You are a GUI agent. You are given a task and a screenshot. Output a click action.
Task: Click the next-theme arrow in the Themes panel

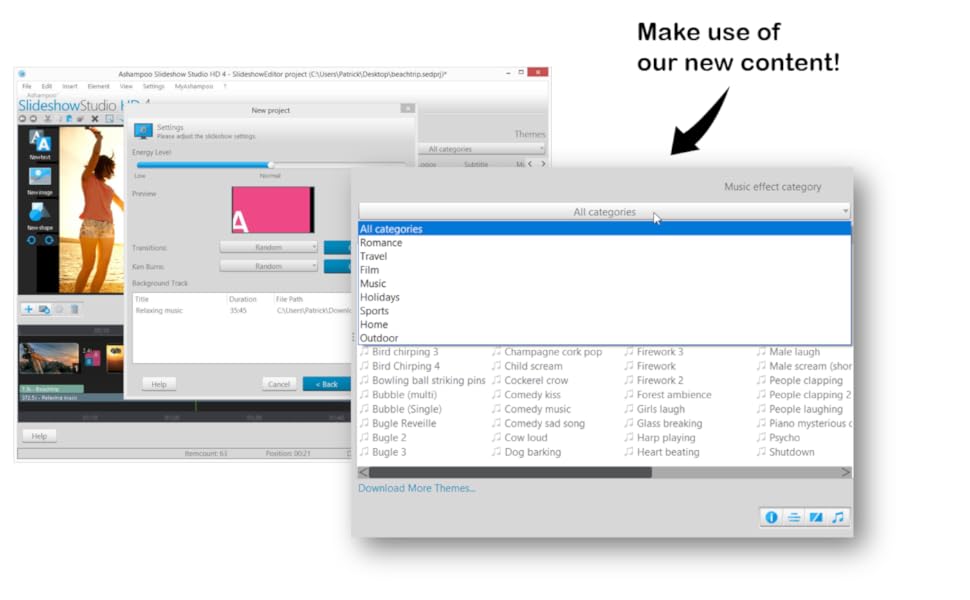[x=543, y=164]
